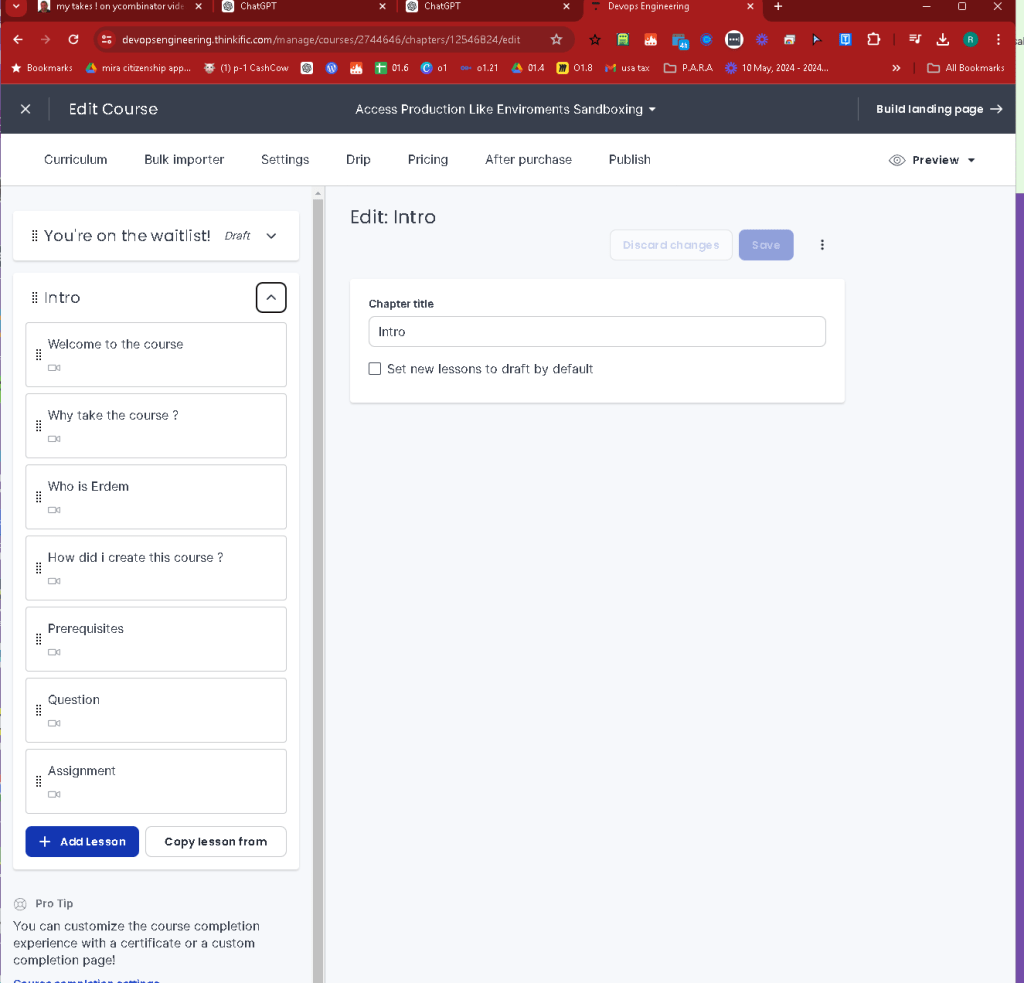The image size is (1024, 983).
Task: Click drag handle for Welcome to the course
Action: click(39, 355)
